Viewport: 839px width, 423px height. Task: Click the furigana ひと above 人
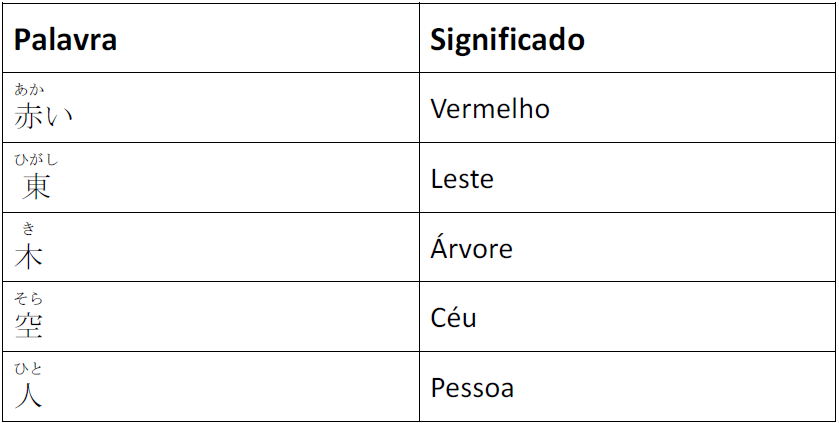(29, 369)
